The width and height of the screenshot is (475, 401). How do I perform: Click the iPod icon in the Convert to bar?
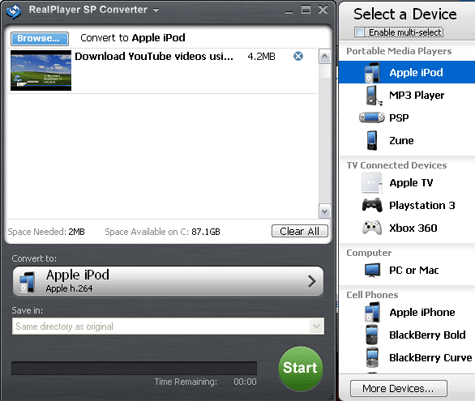point(27,282)
